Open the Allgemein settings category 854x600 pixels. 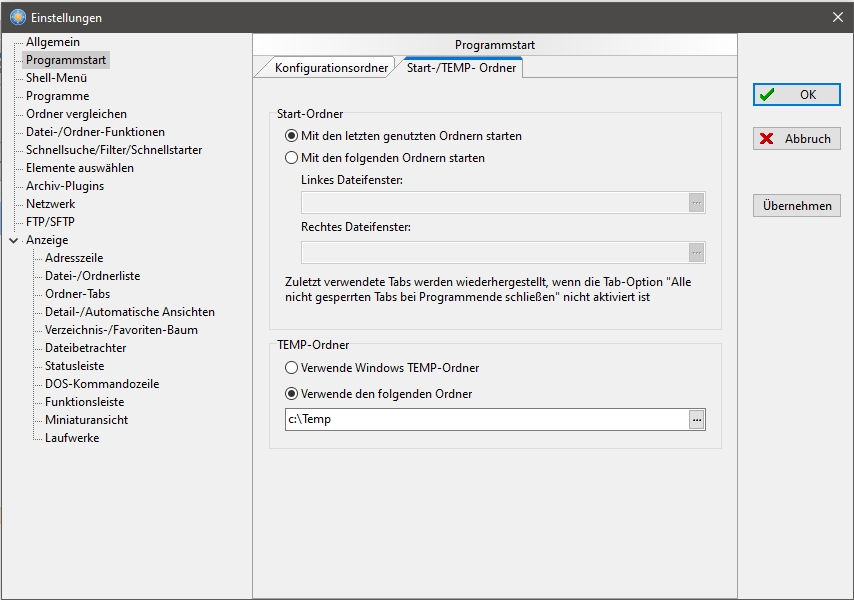pos(53,42)
